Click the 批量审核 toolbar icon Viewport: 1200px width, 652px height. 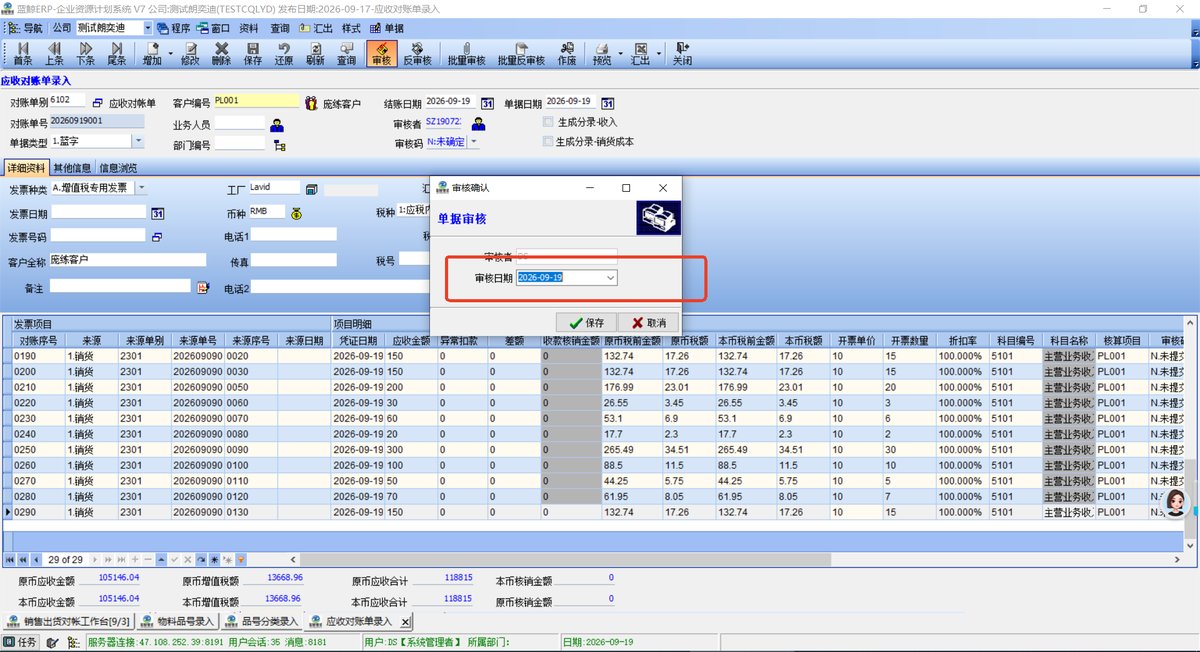point(466,53)
